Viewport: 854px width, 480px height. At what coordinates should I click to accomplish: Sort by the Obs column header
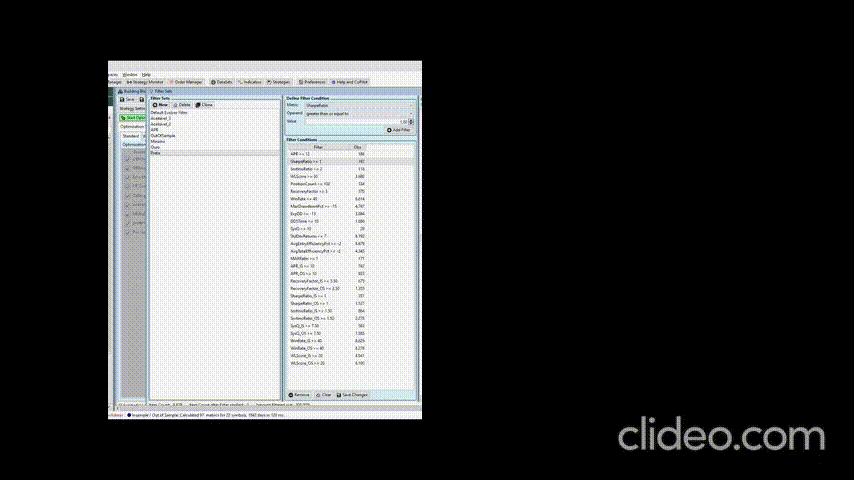click(x=357, y=147)
